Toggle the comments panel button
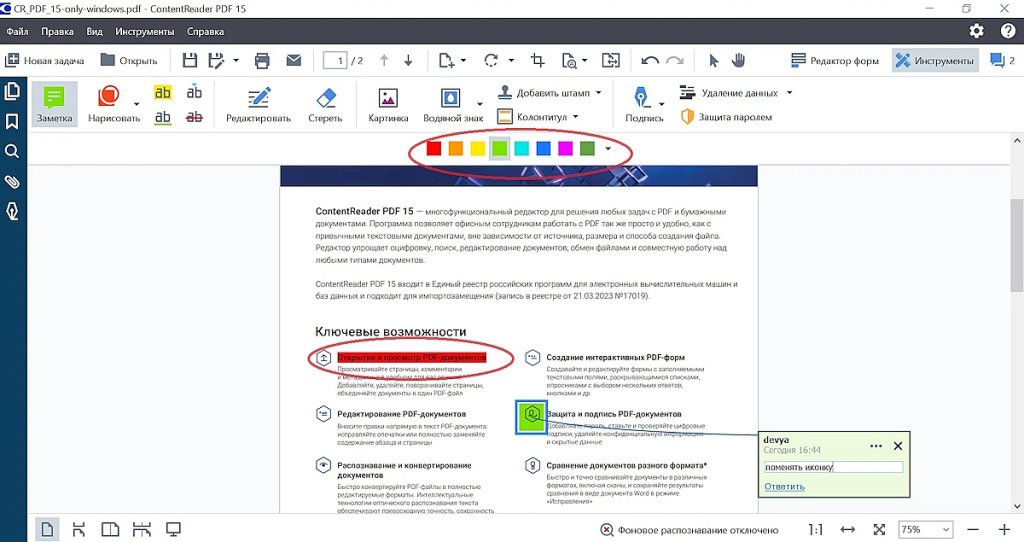 point(1002,61)
